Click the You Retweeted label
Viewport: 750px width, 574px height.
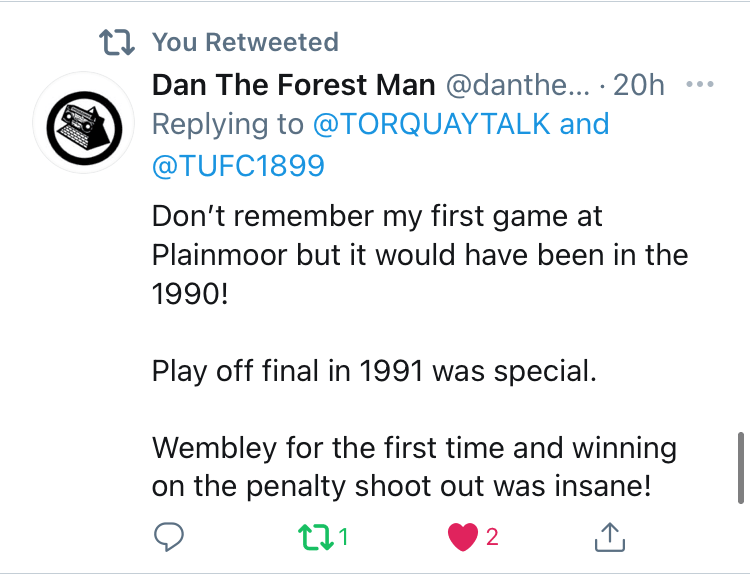(x=245, y=42)
